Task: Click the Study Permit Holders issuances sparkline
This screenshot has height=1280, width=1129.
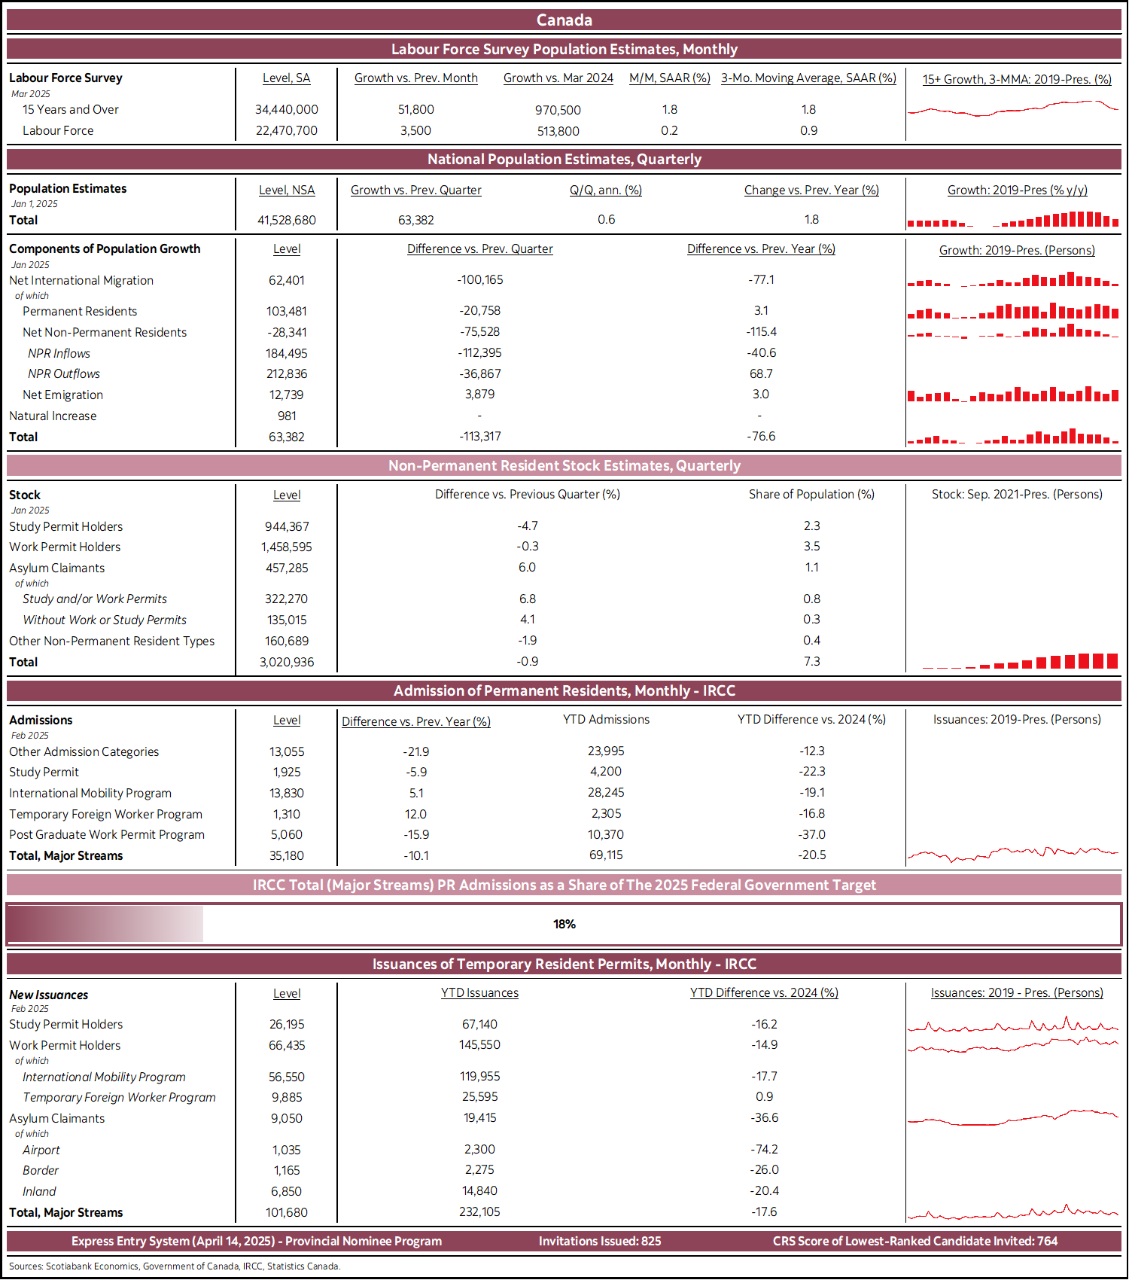Action: point(1013,1025)
